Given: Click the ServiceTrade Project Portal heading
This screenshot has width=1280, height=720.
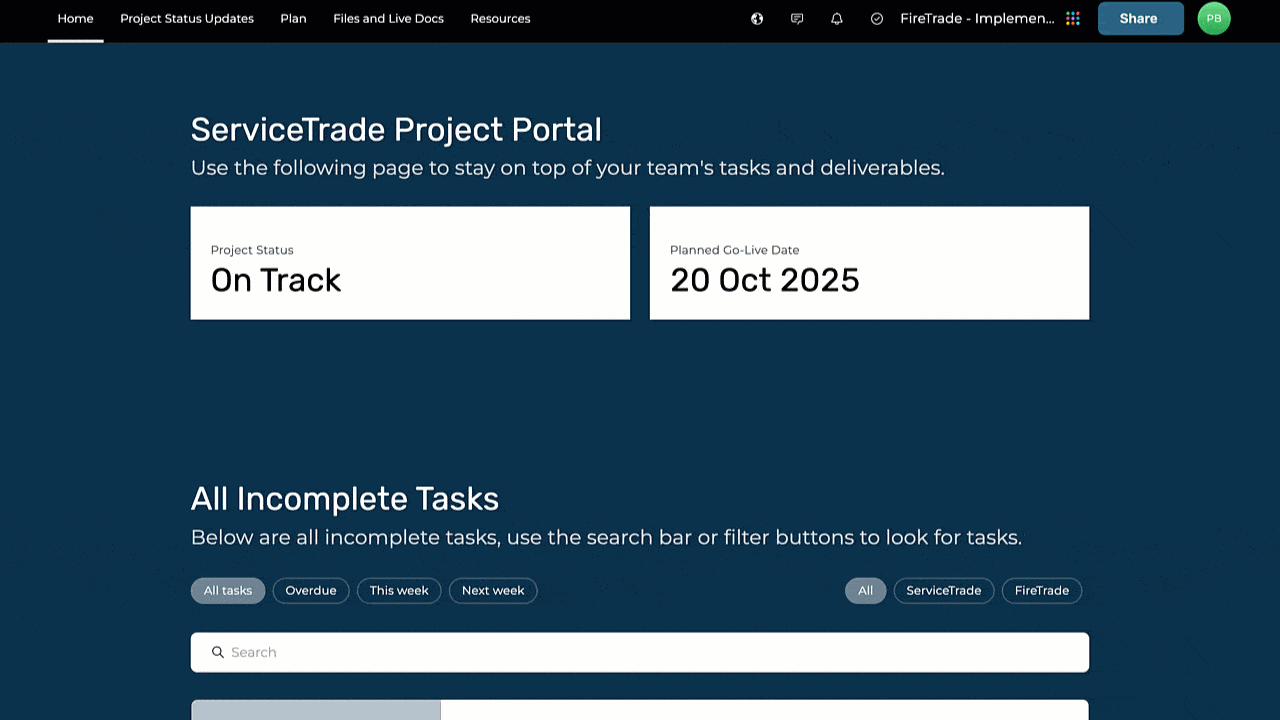Looking at the screenshot, I should [x=396, y=130].
